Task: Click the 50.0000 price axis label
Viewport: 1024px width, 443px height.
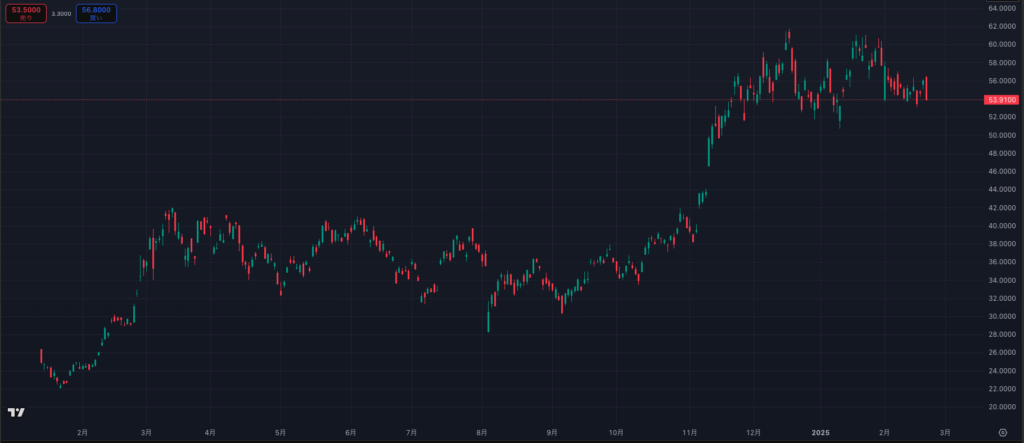Action: click(x=1001, y=135)
